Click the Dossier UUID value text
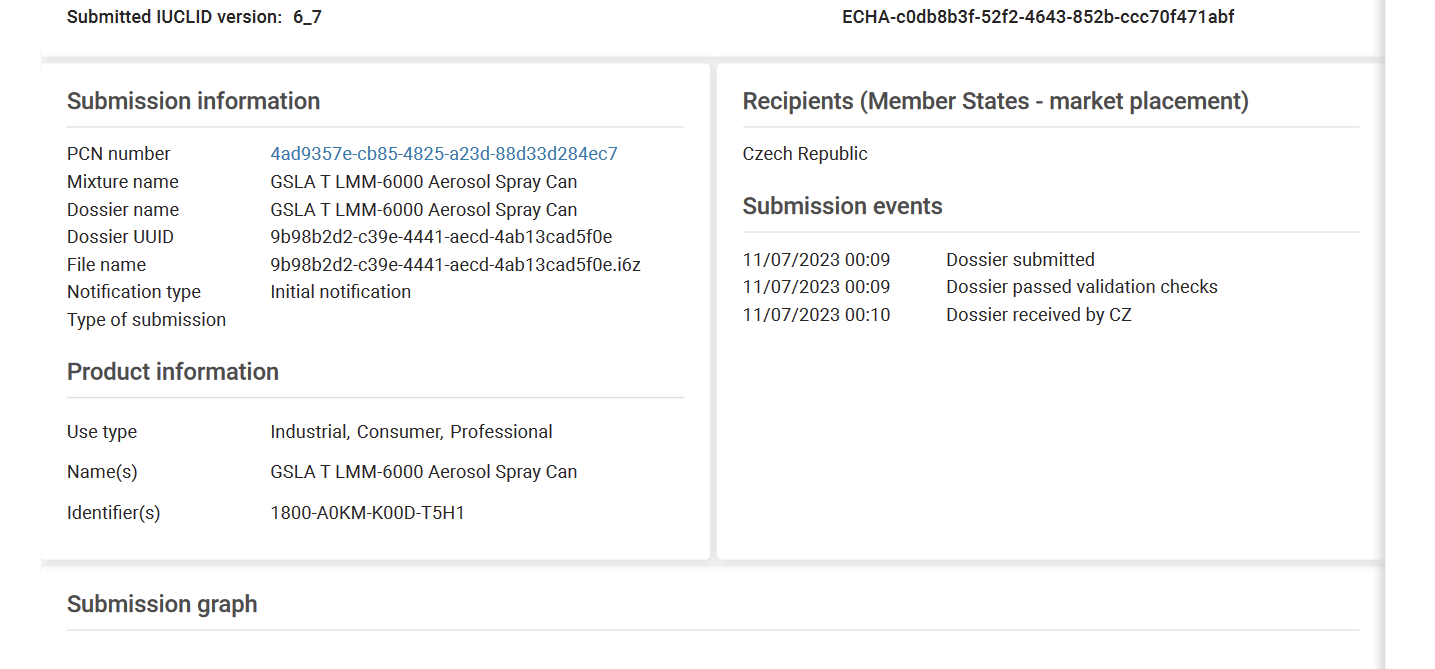Image resolution: width=1435 pixels, height=669 pixels. [441, 237]
